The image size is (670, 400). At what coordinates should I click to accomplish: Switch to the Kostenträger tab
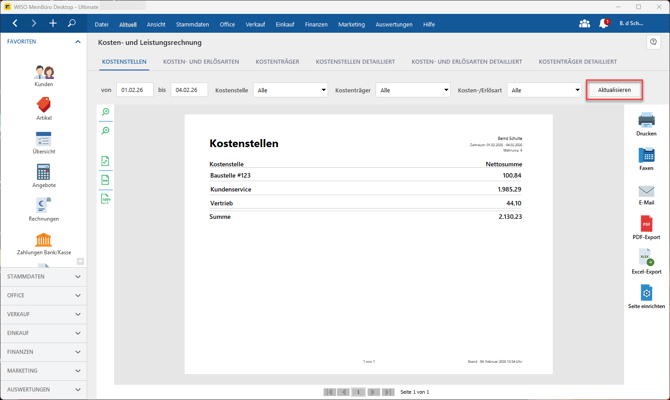277,62
